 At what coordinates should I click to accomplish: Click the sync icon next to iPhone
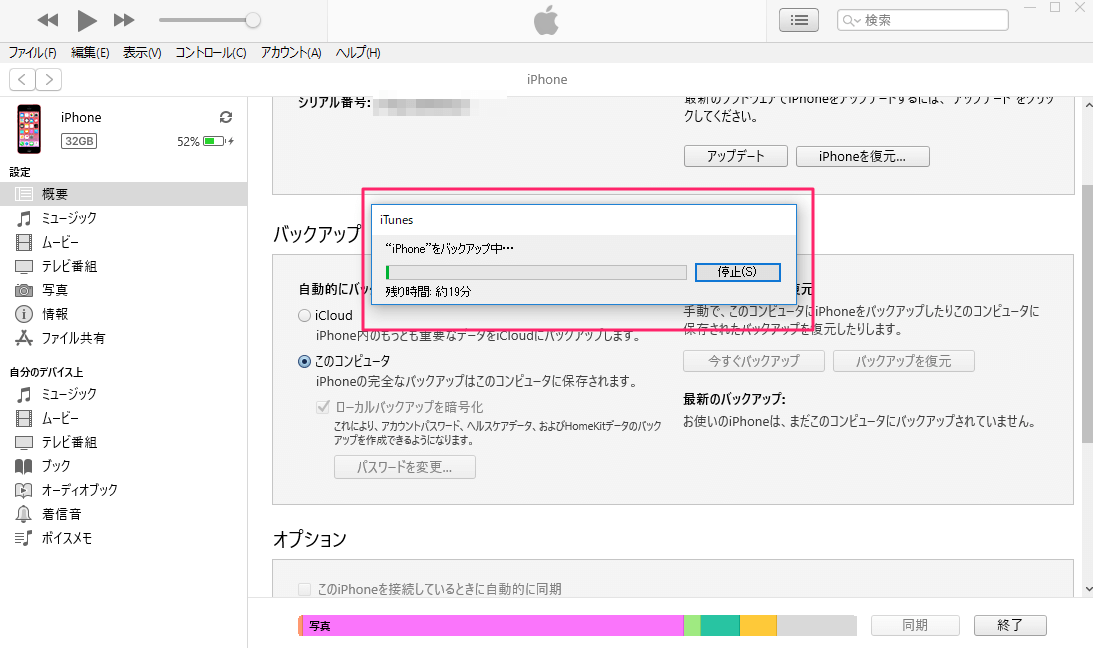point(226,117)
